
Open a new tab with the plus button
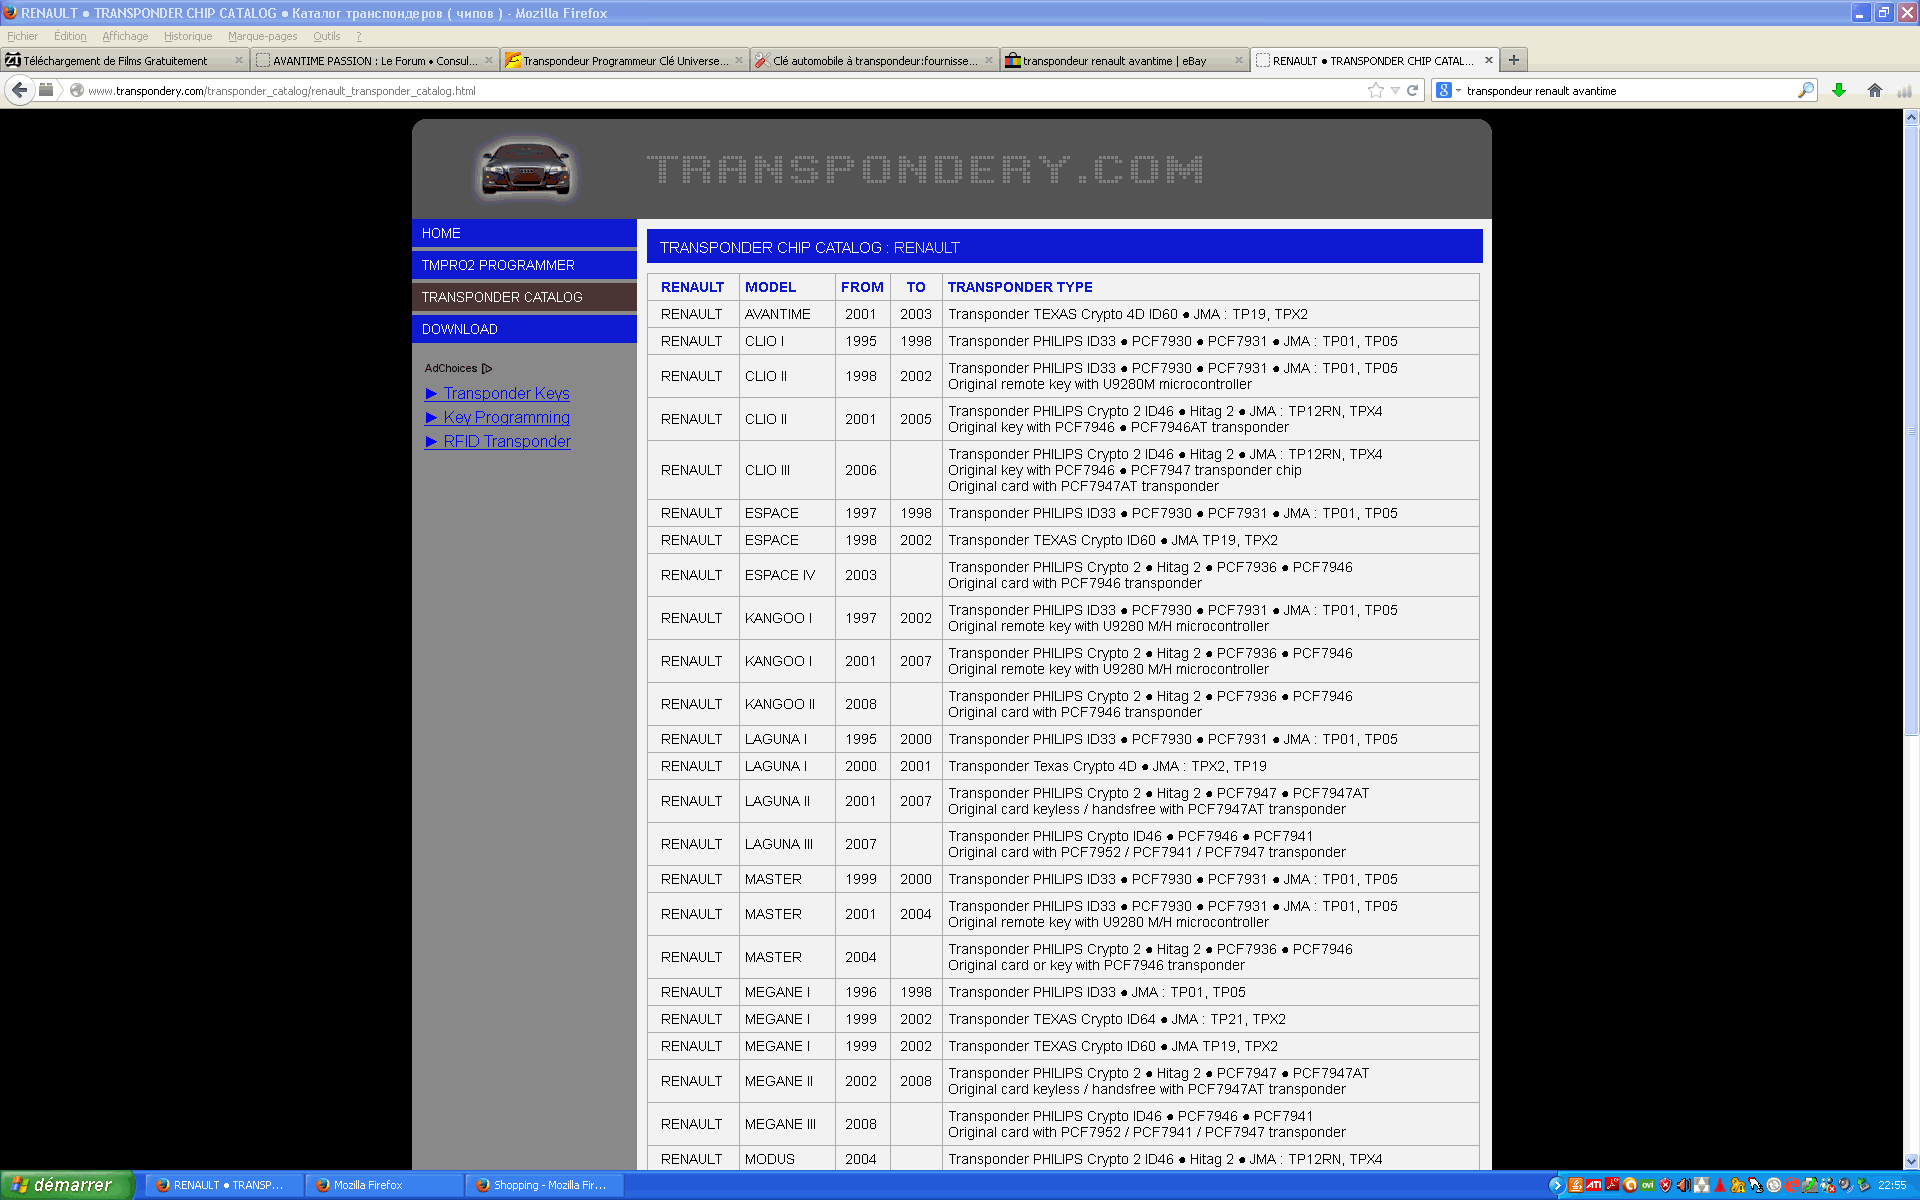(1514, 60)
